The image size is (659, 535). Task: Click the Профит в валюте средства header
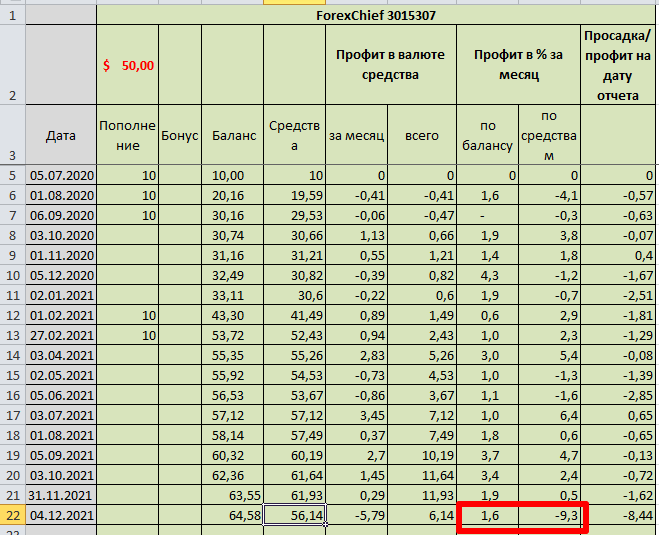(391, 65)
